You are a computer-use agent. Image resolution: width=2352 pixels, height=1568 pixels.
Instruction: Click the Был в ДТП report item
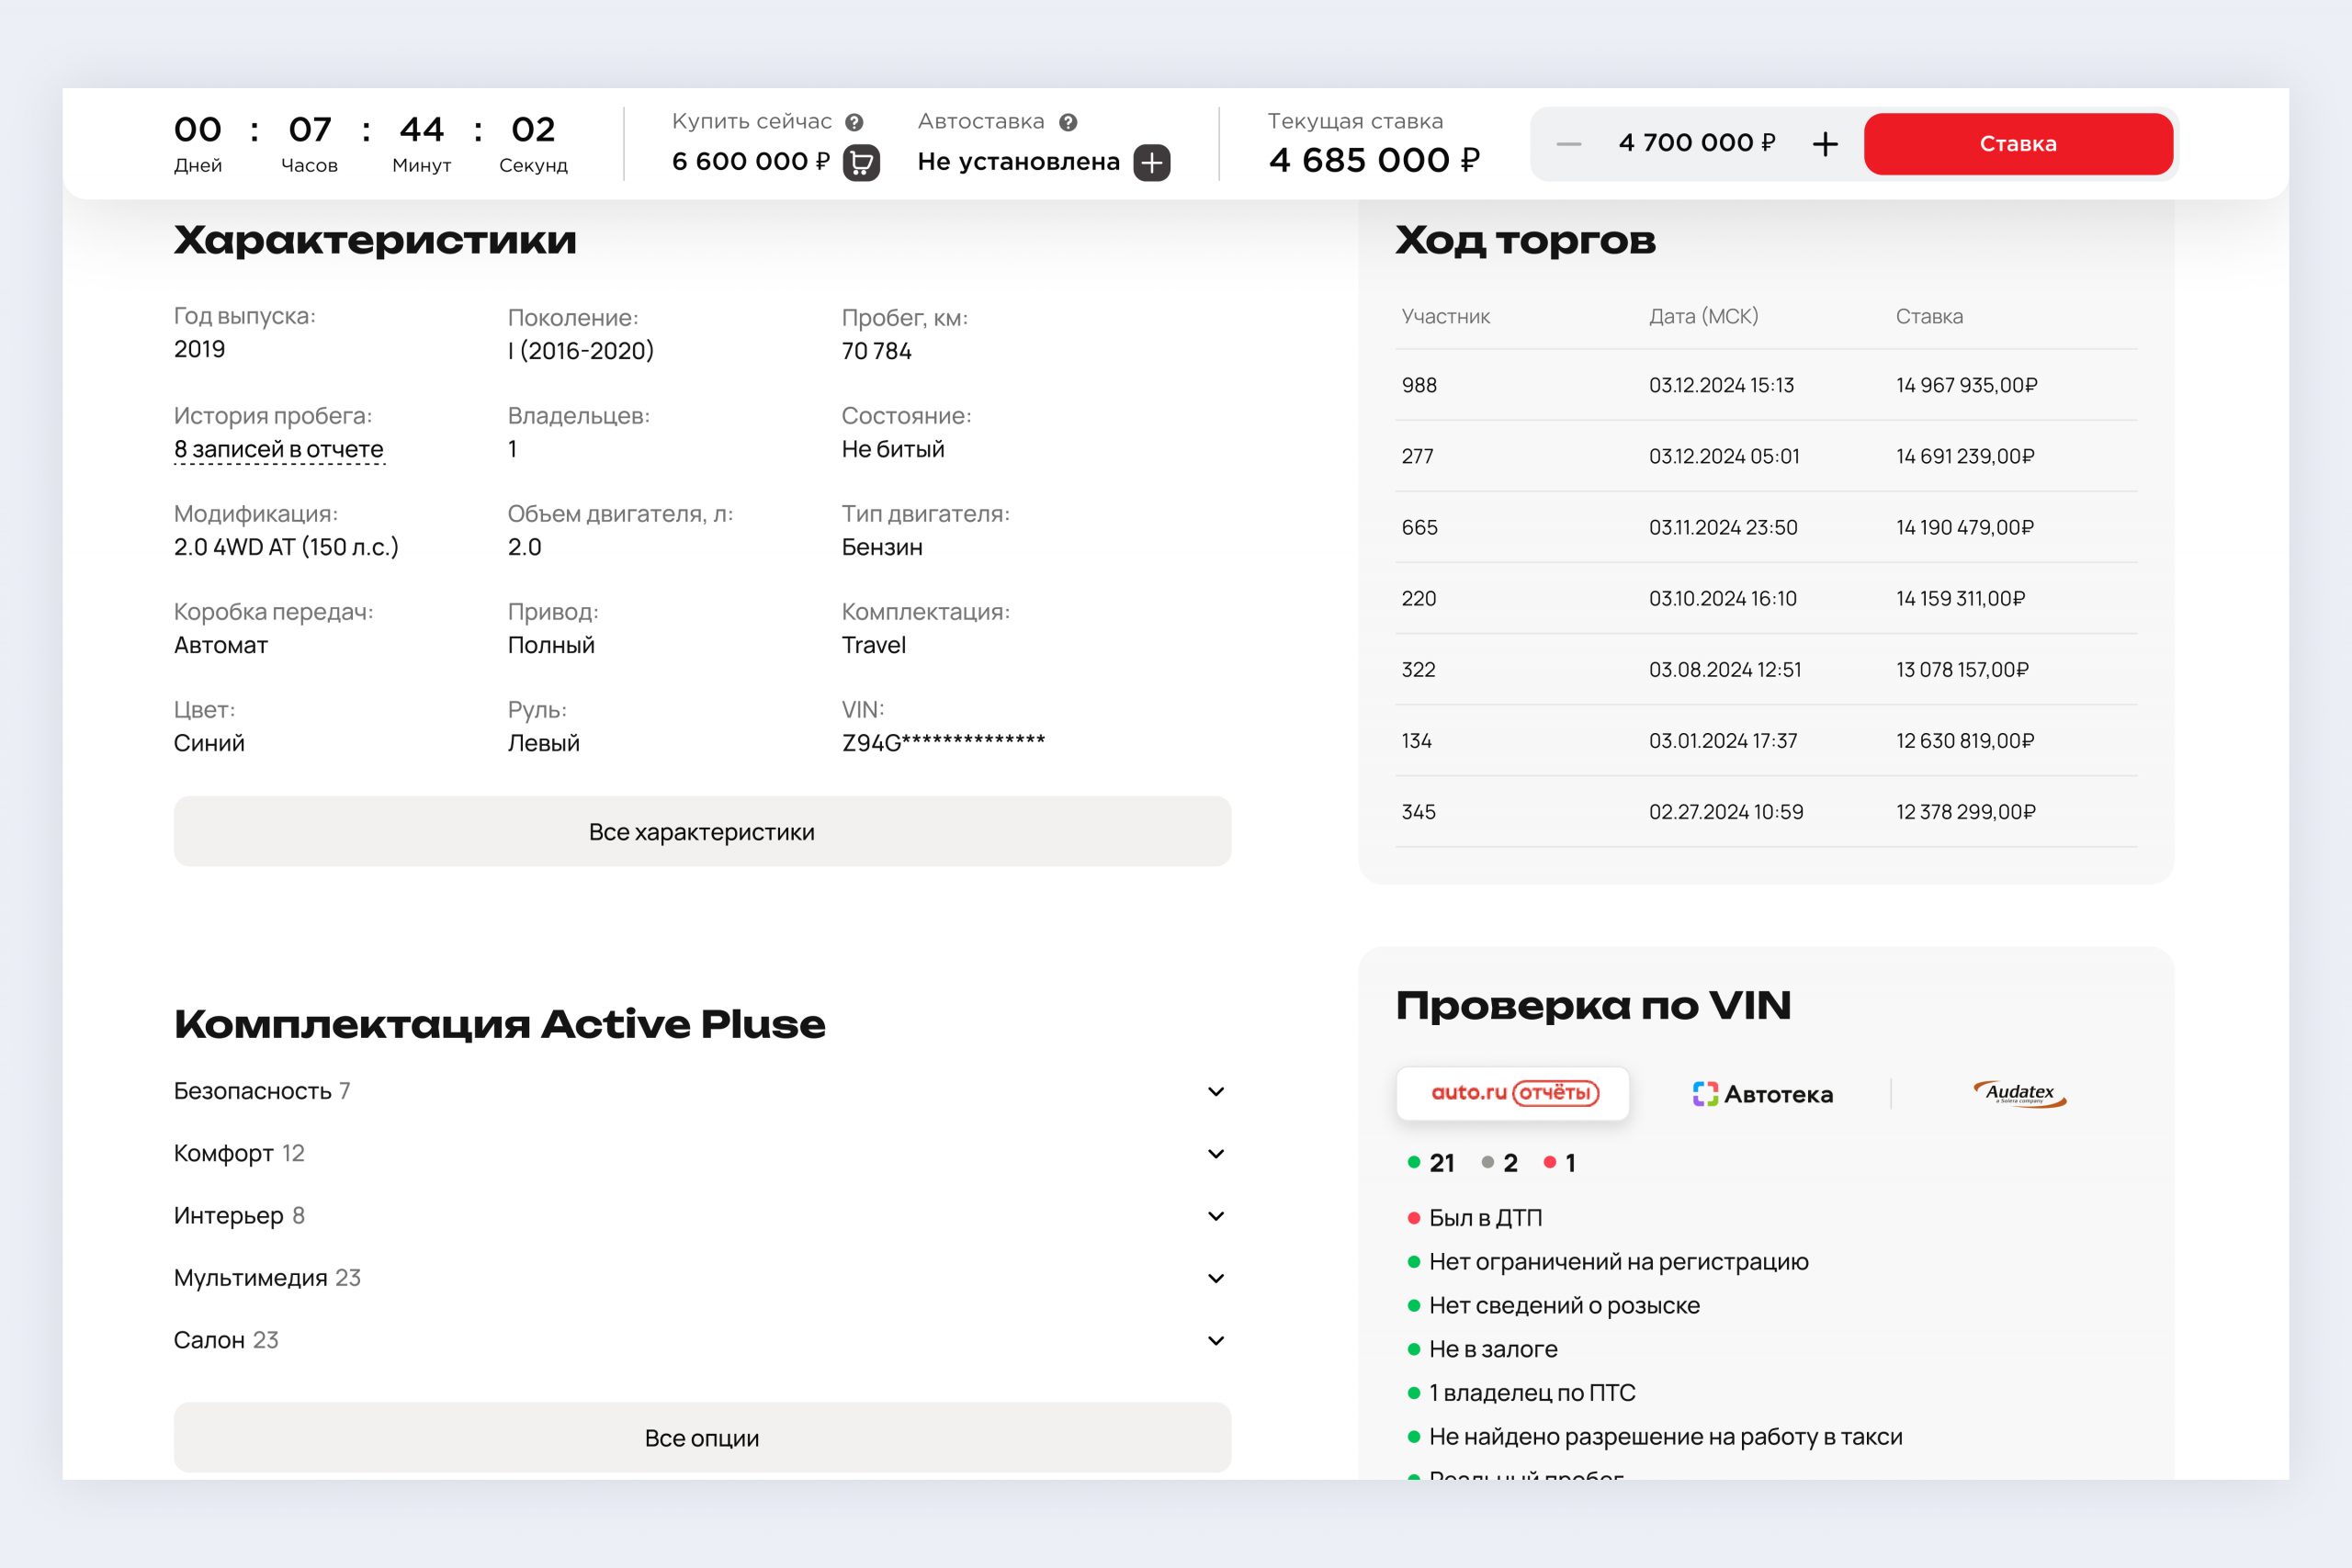(1485, 1218)
